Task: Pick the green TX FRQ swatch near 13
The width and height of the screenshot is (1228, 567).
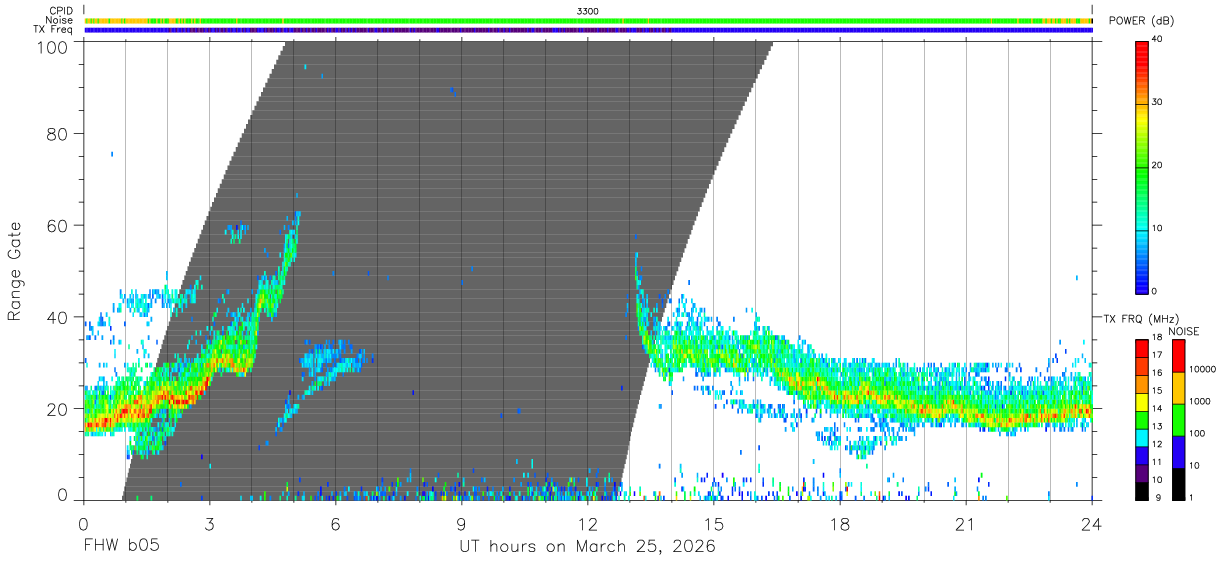Action: pos(1142,419)
